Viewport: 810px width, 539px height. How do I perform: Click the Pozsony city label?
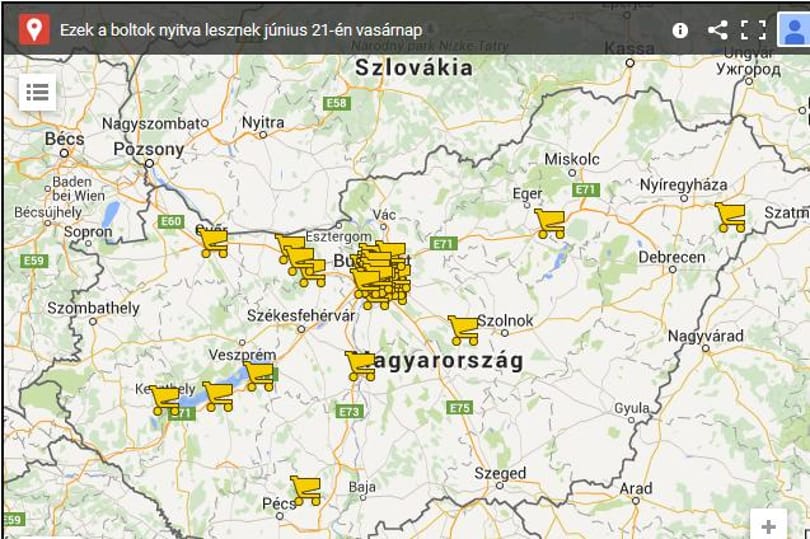[x=149, y=149]
